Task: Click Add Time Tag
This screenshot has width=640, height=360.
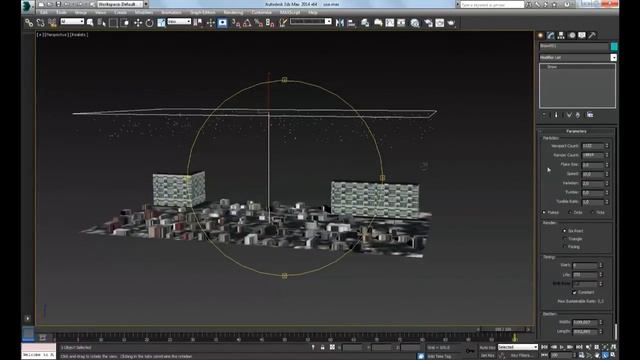Action: pos(439,356)
